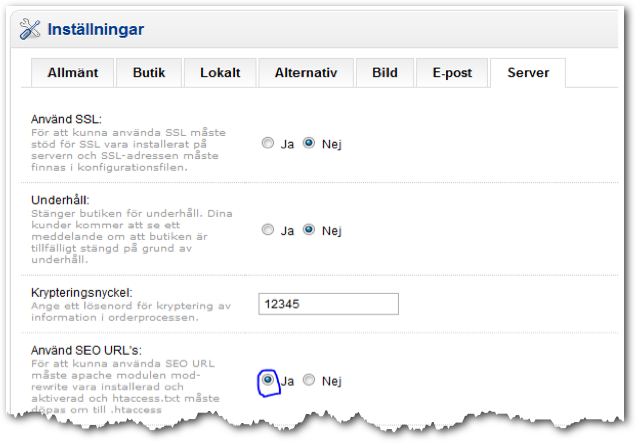Click the Inställningar heading text

[x=96, y=29]
